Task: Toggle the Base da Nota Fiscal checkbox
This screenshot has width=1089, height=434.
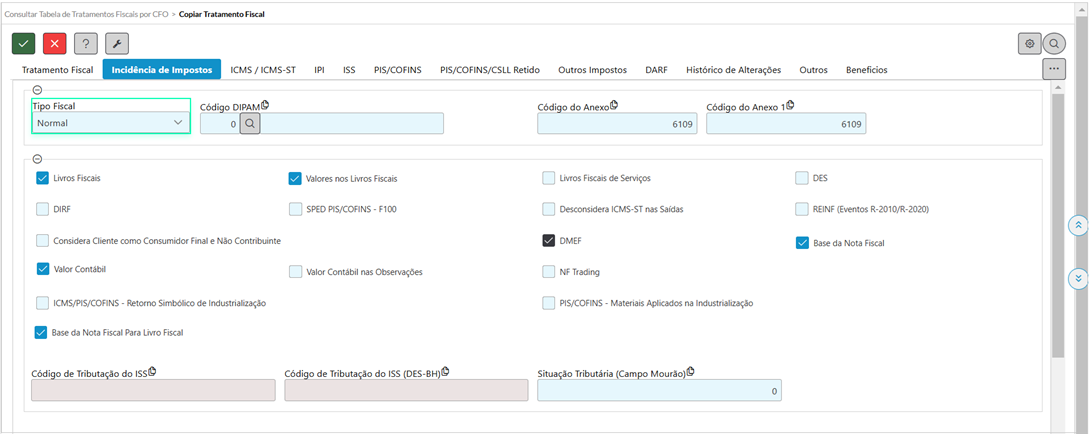Action: point(802,242)
